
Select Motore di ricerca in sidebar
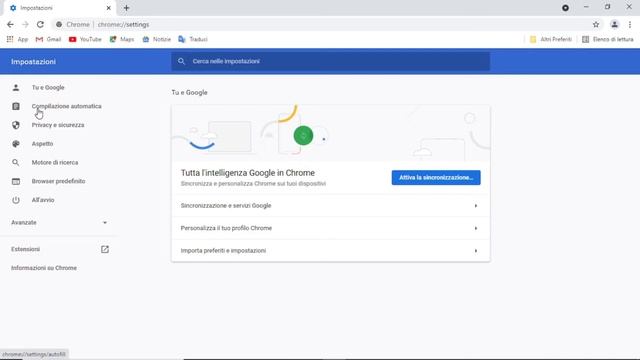tap(55, 162)
